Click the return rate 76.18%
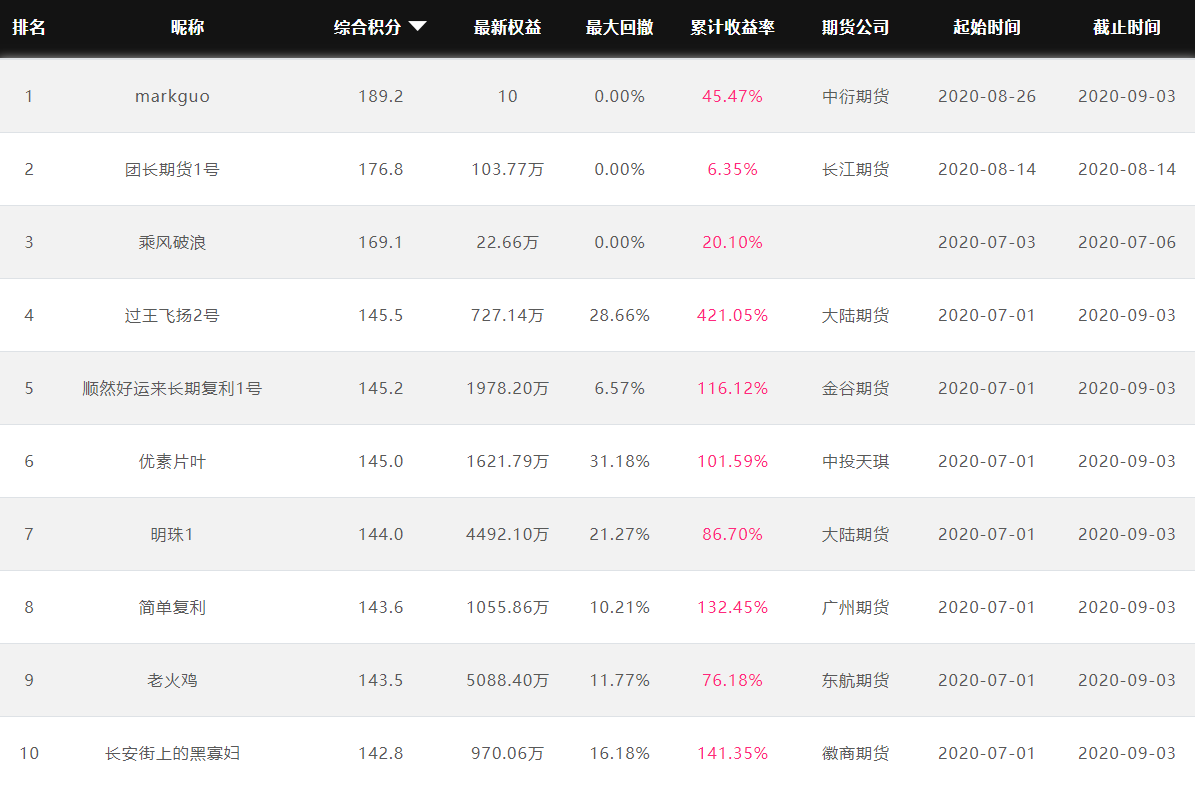Screen dimensions: 1195x786 pyautogui.click(x=732, y=680)
